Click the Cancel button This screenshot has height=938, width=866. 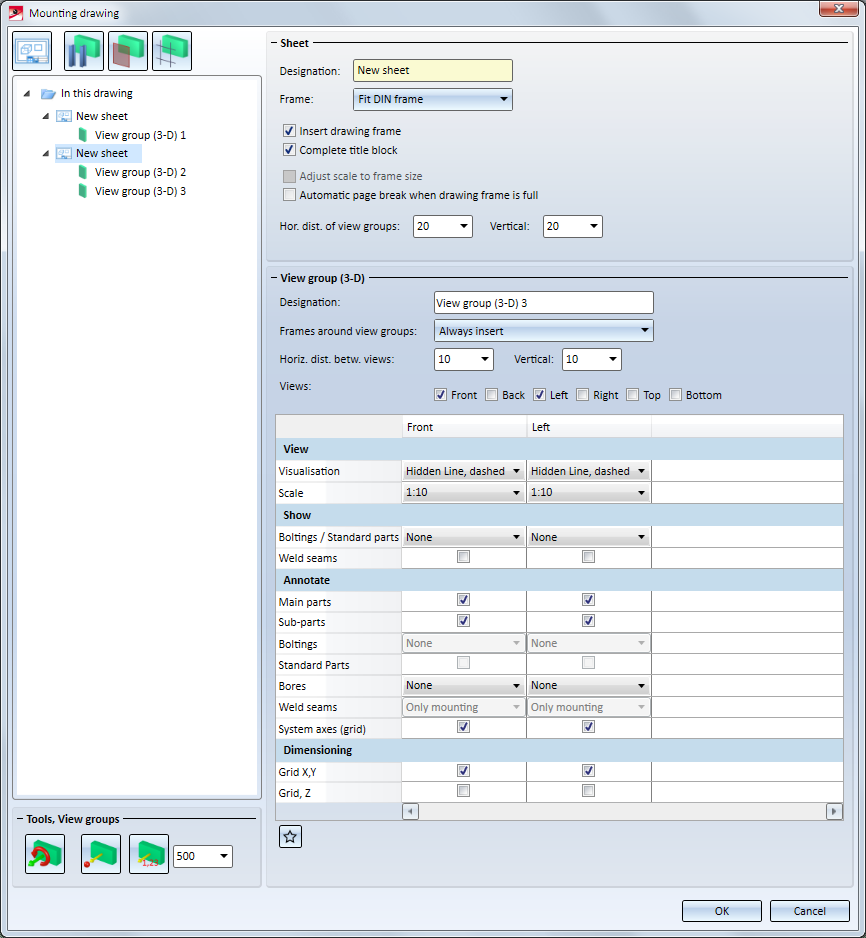tap(809, 911)
